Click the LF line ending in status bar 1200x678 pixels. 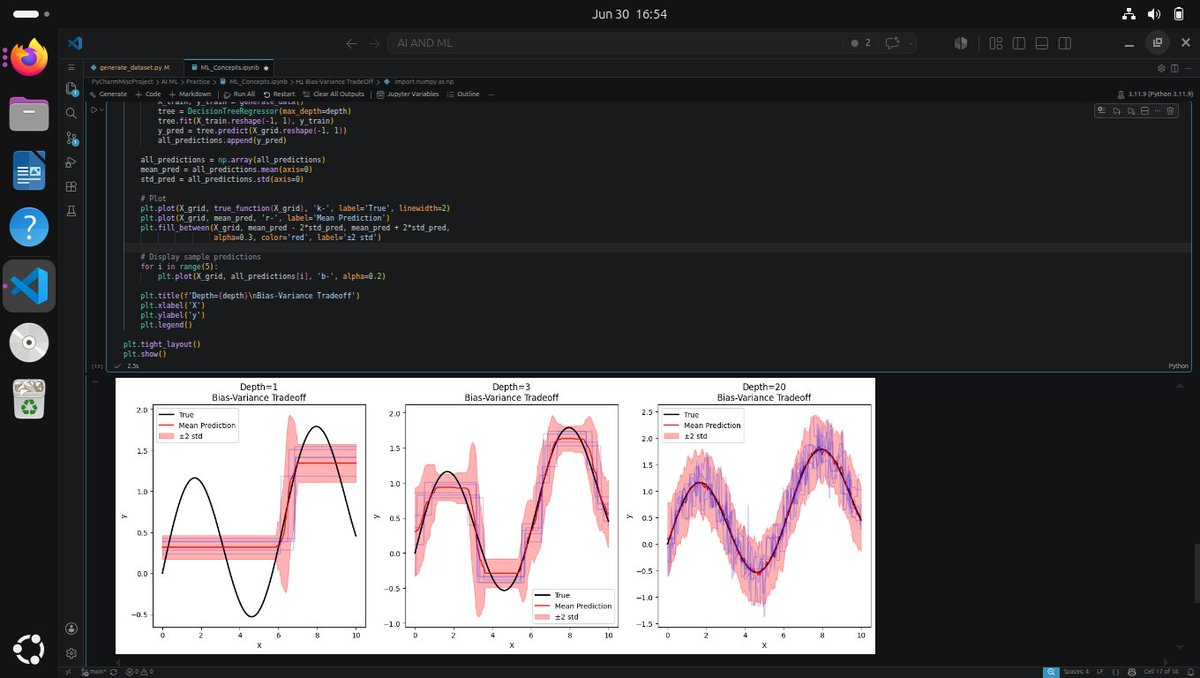[x=1100, y=672]
